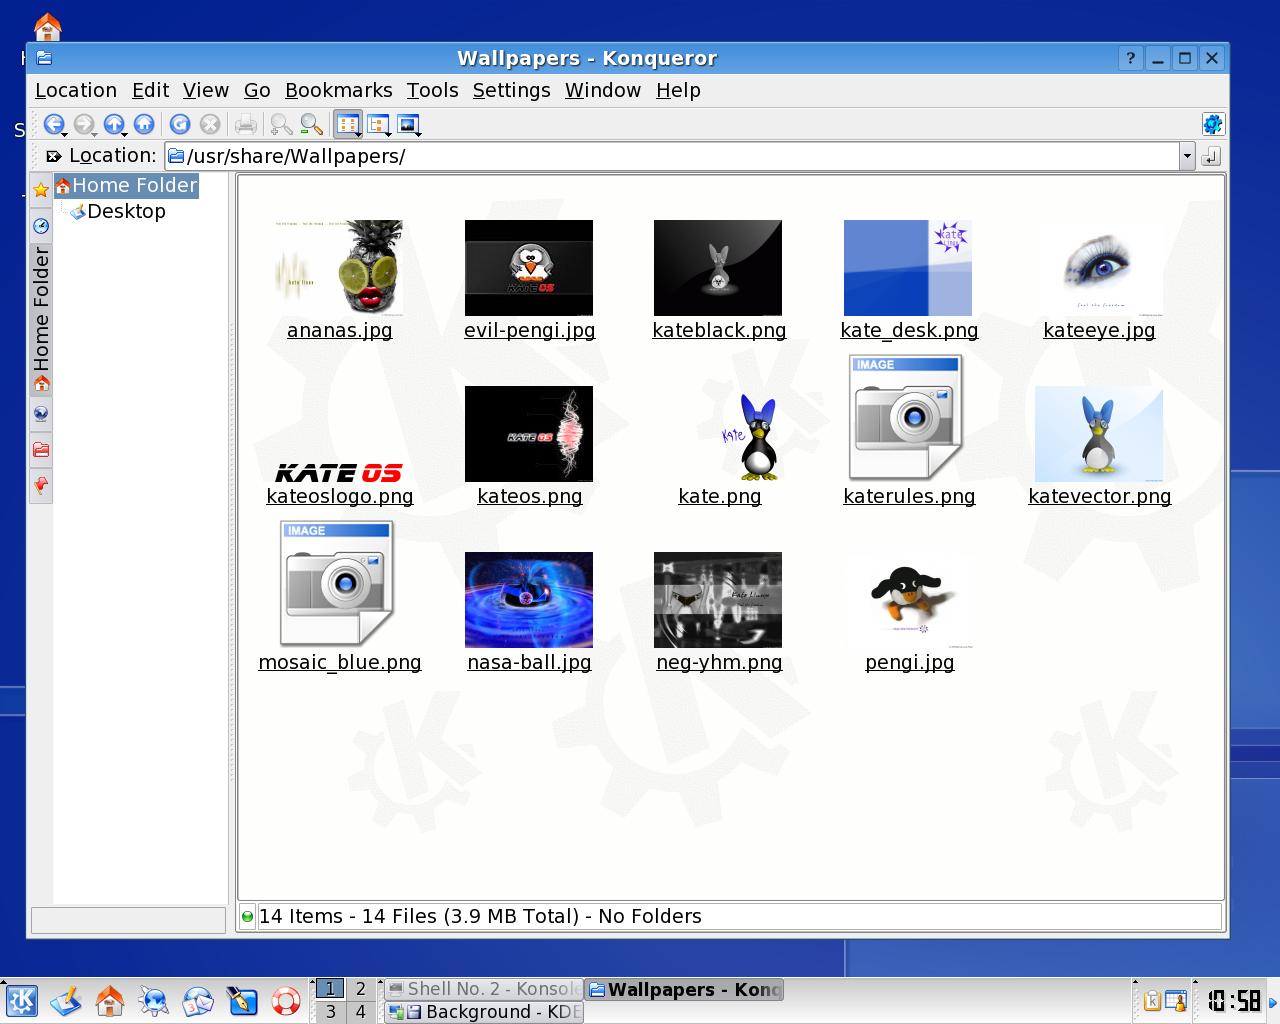
Task: Reload the Wallpapers folder view
Action: (180, 124)
